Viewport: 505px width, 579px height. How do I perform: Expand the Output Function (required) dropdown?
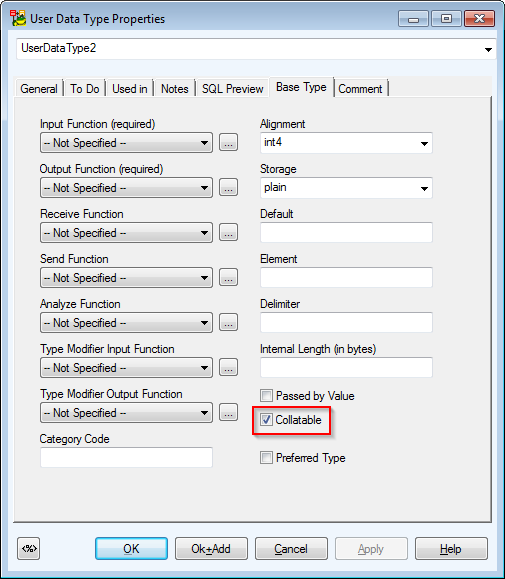[x=126, y=188]
